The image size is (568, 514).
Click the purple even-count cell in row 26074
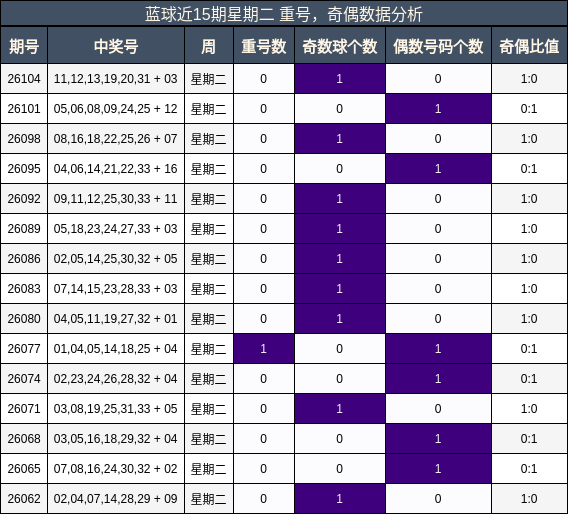coord(438,379)
